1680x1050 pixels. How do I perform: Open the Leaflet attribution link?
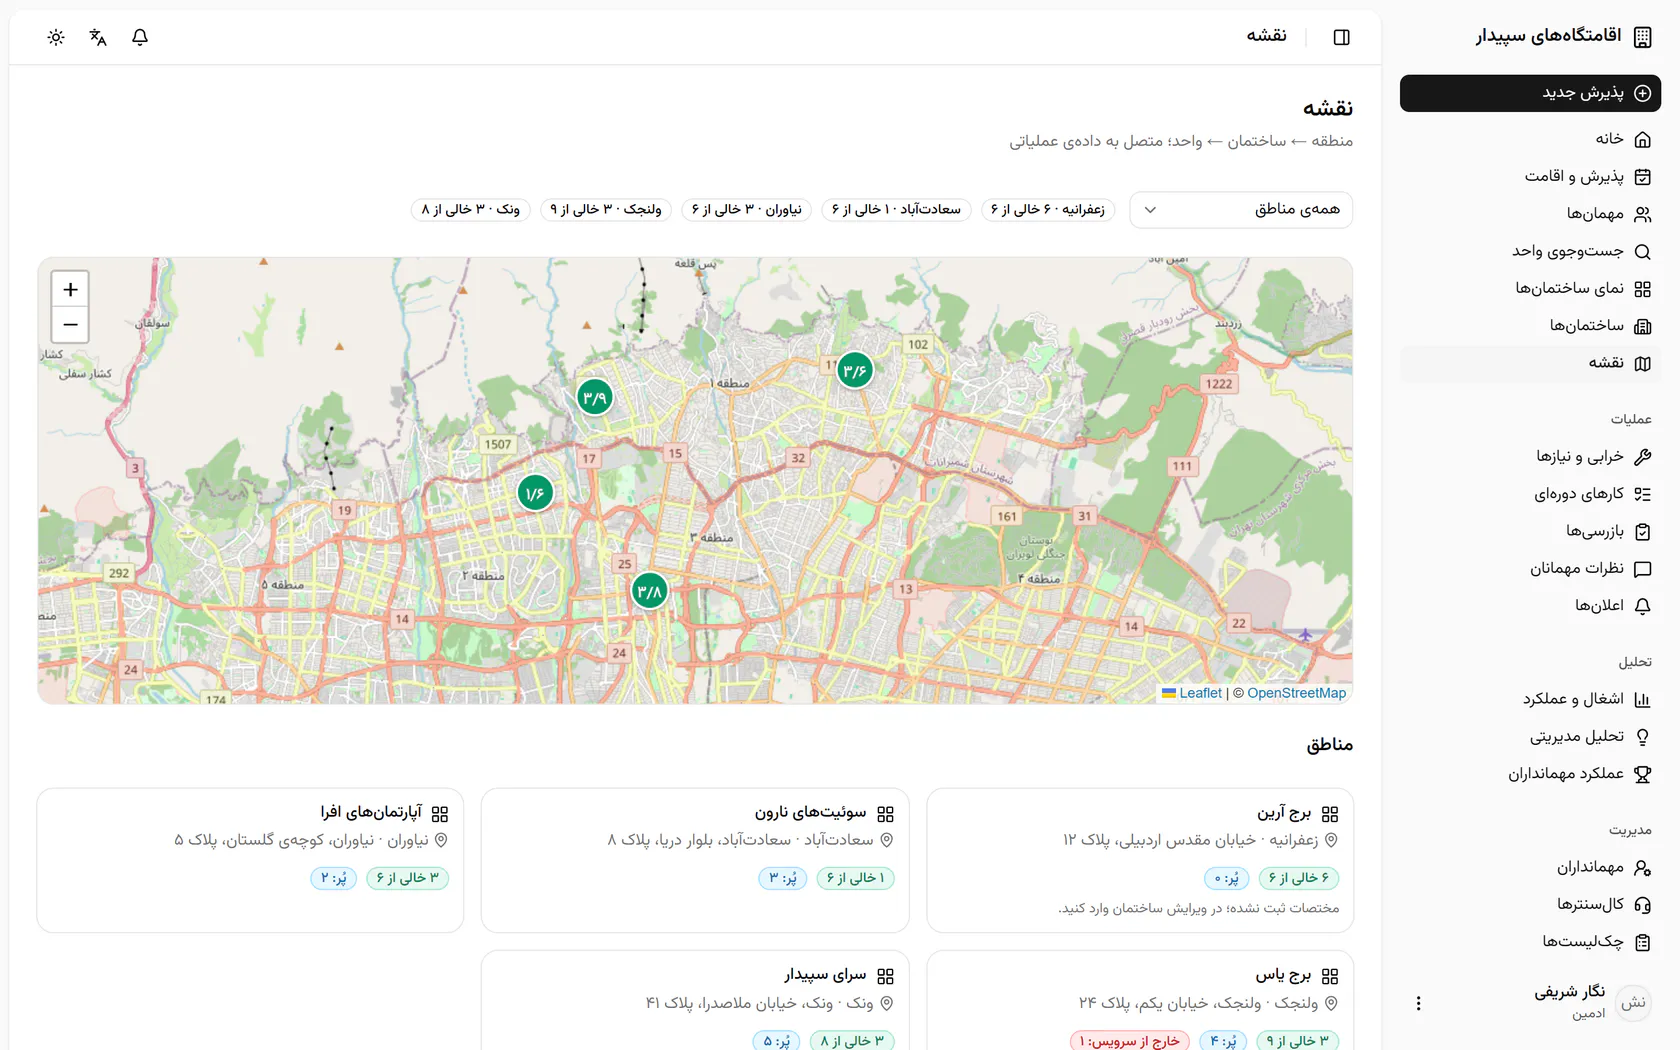point(1192,693)
